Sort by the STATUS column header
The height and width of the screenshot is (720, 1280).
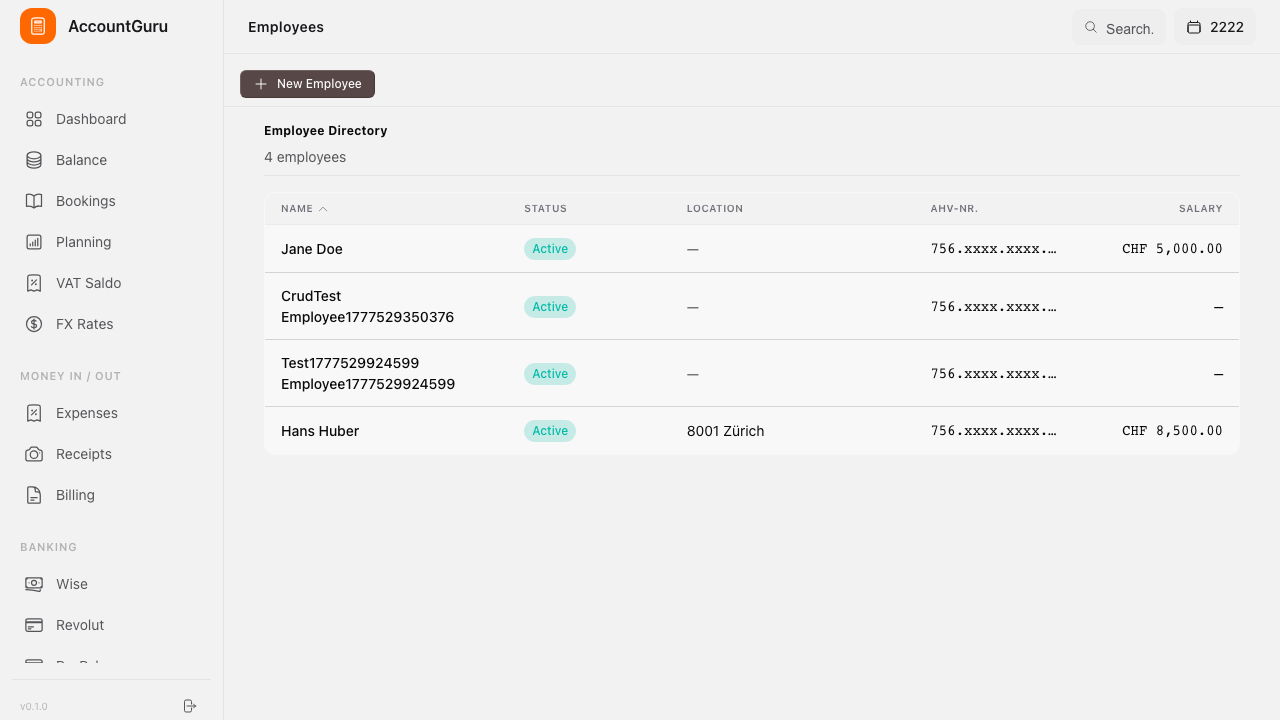(x=545, y=209)
